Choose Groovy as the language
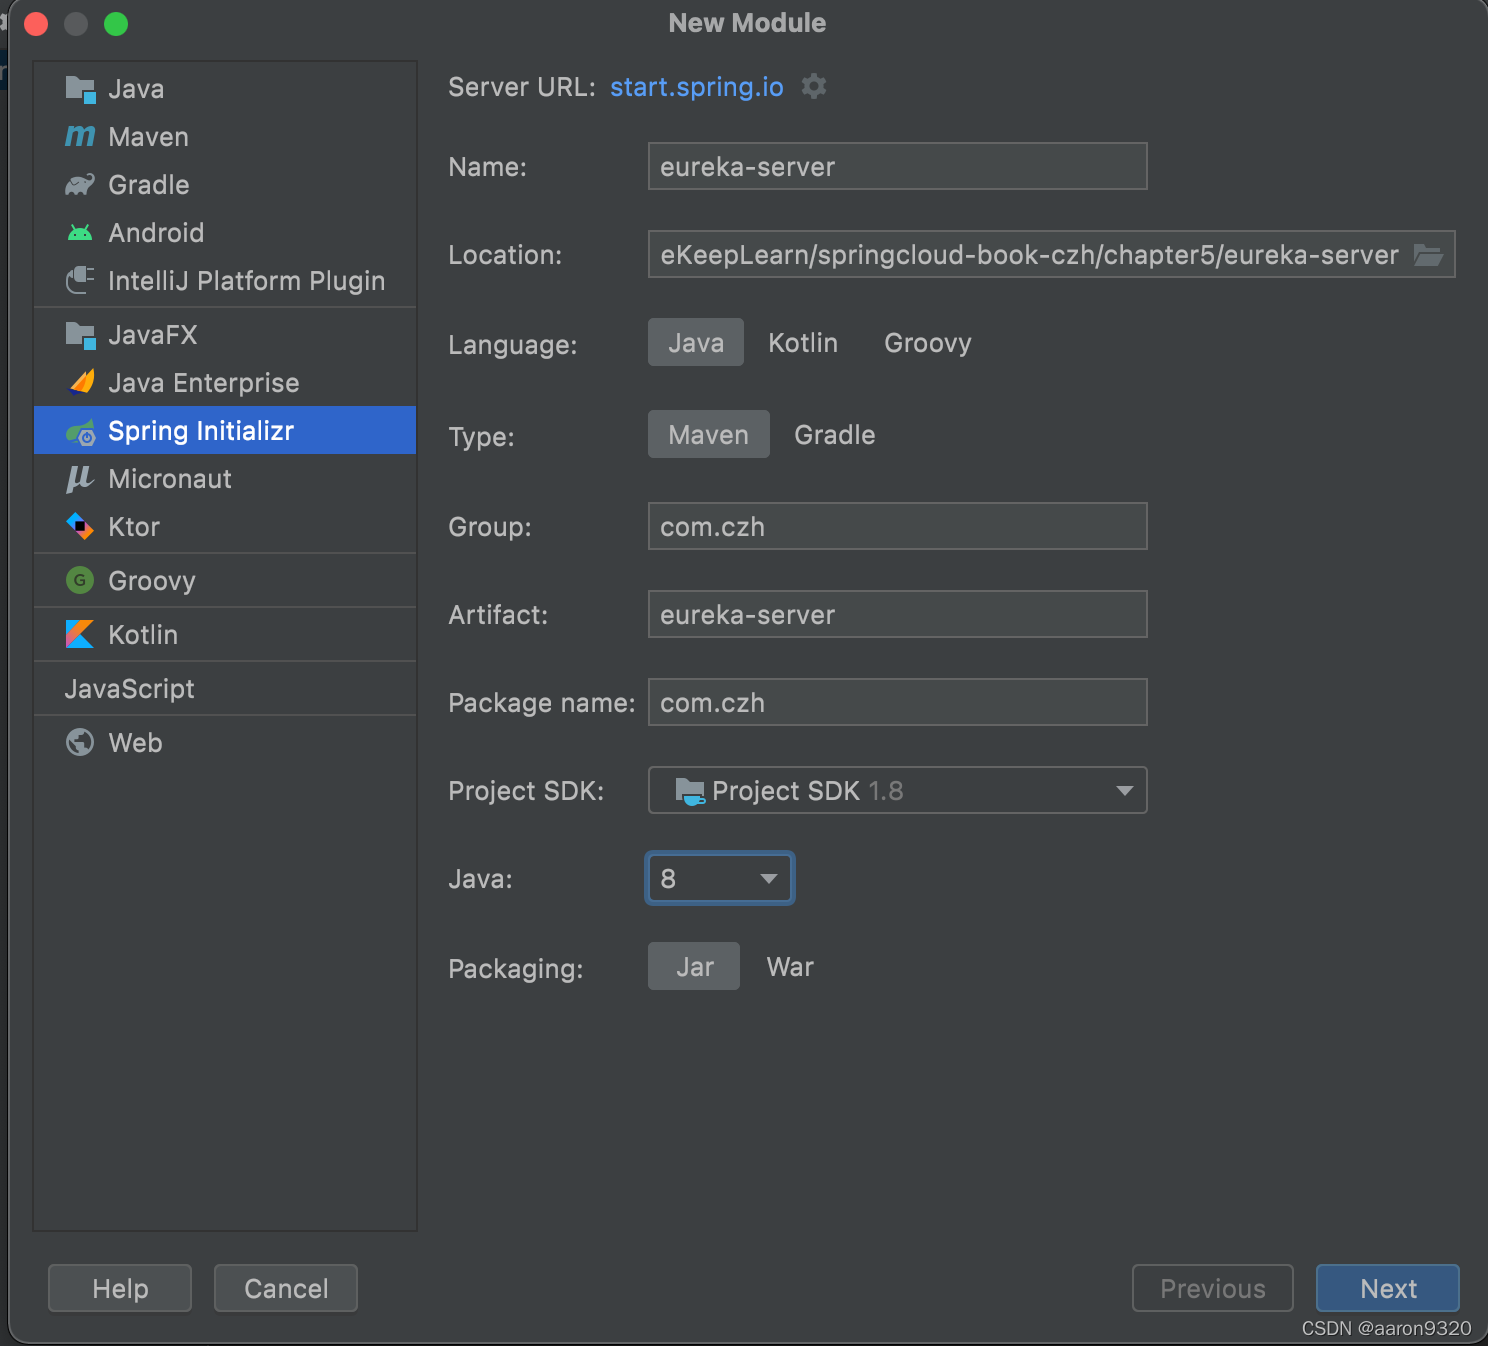1488x1346 pixels. pos(928,343)
